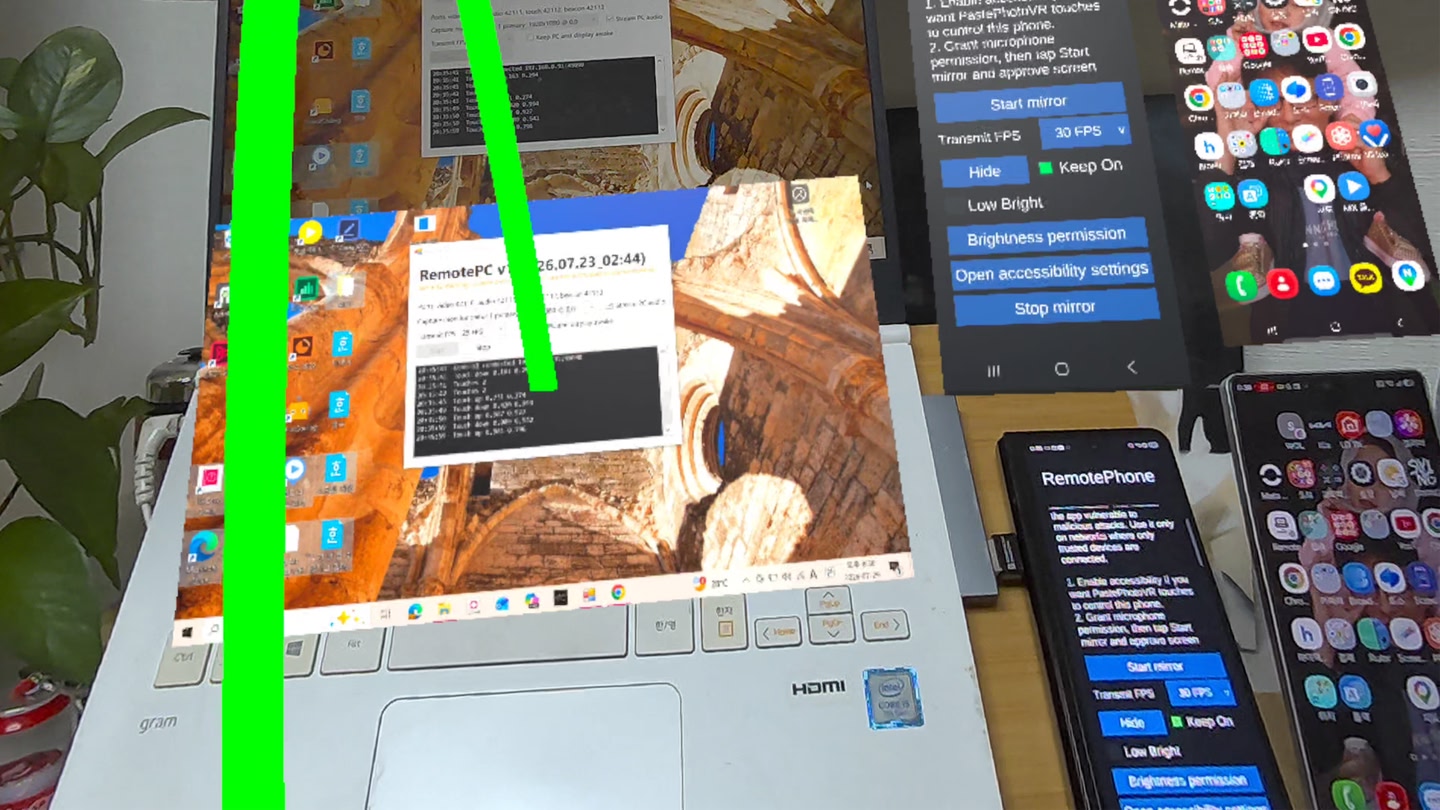Tap Stop mirror on the floating RemotePhone panel
Screen dimensions: 1440x810
point(1055,307)
